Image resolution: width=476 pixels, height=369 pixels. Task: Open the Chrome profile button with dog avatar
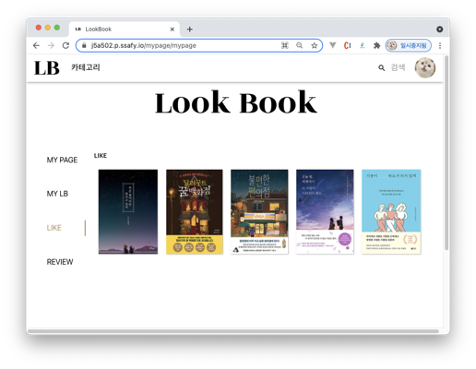[x=408, y=45]
